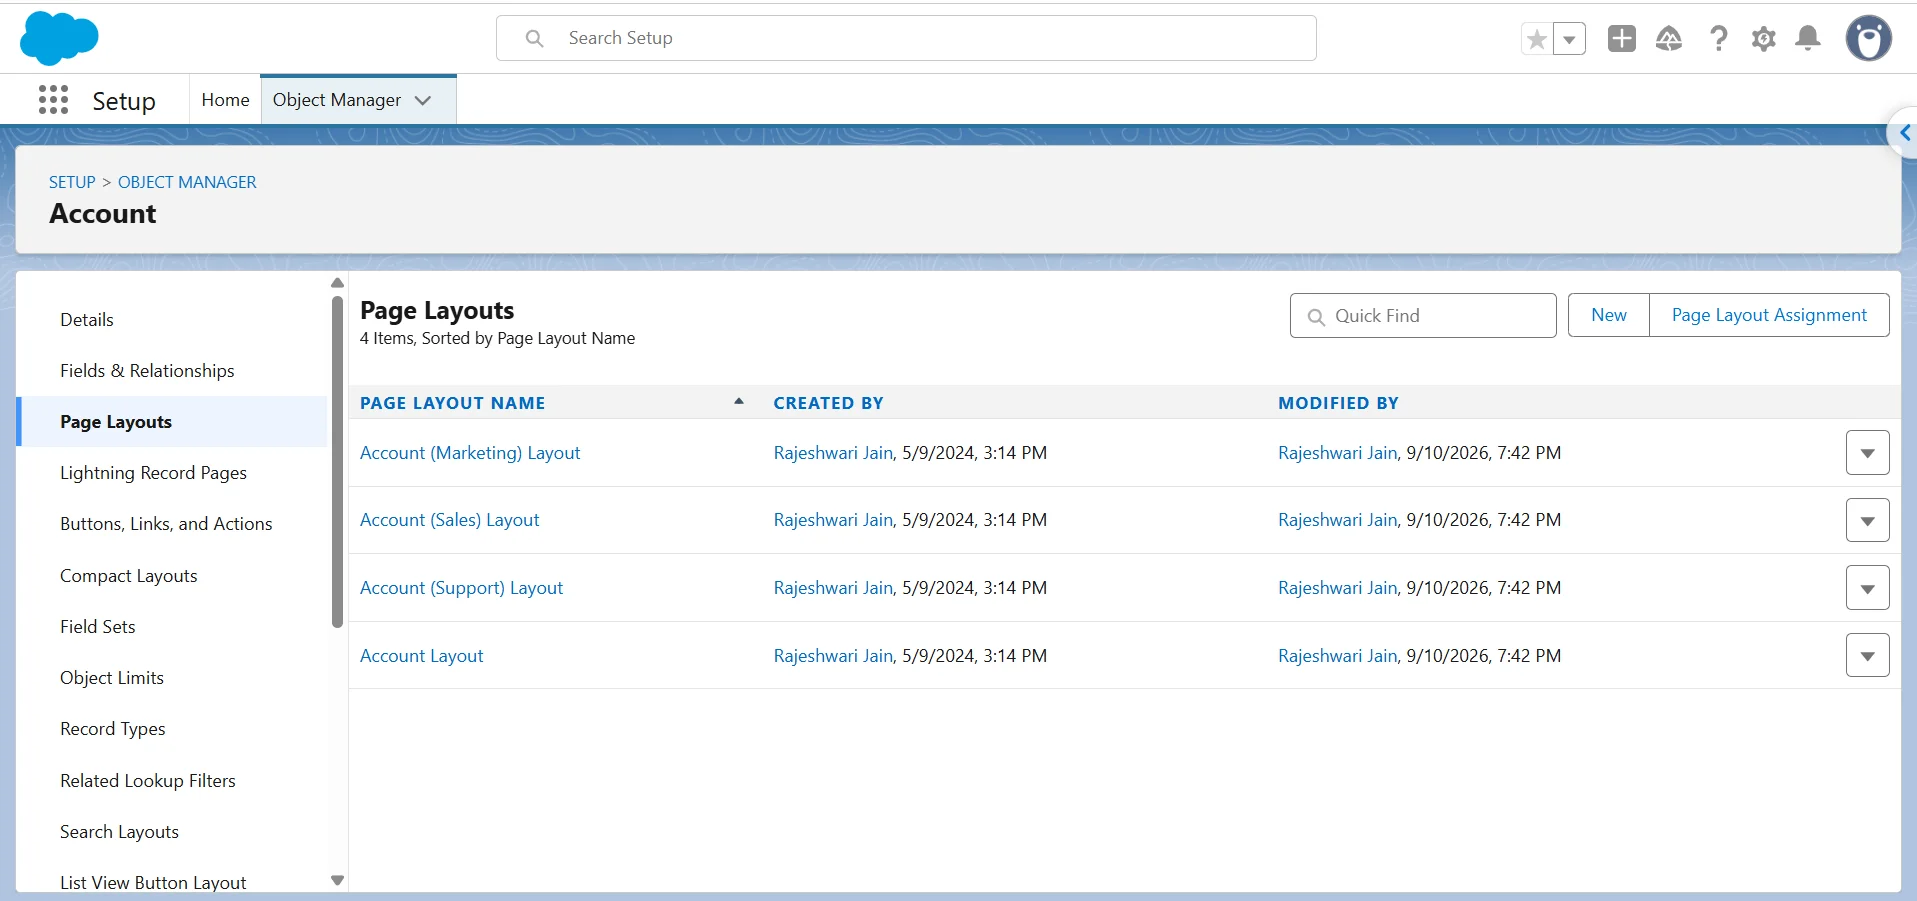Screen dimensions: 1917x901
Task: Open the favorites list dropdown arrow
Action: 1569,39
